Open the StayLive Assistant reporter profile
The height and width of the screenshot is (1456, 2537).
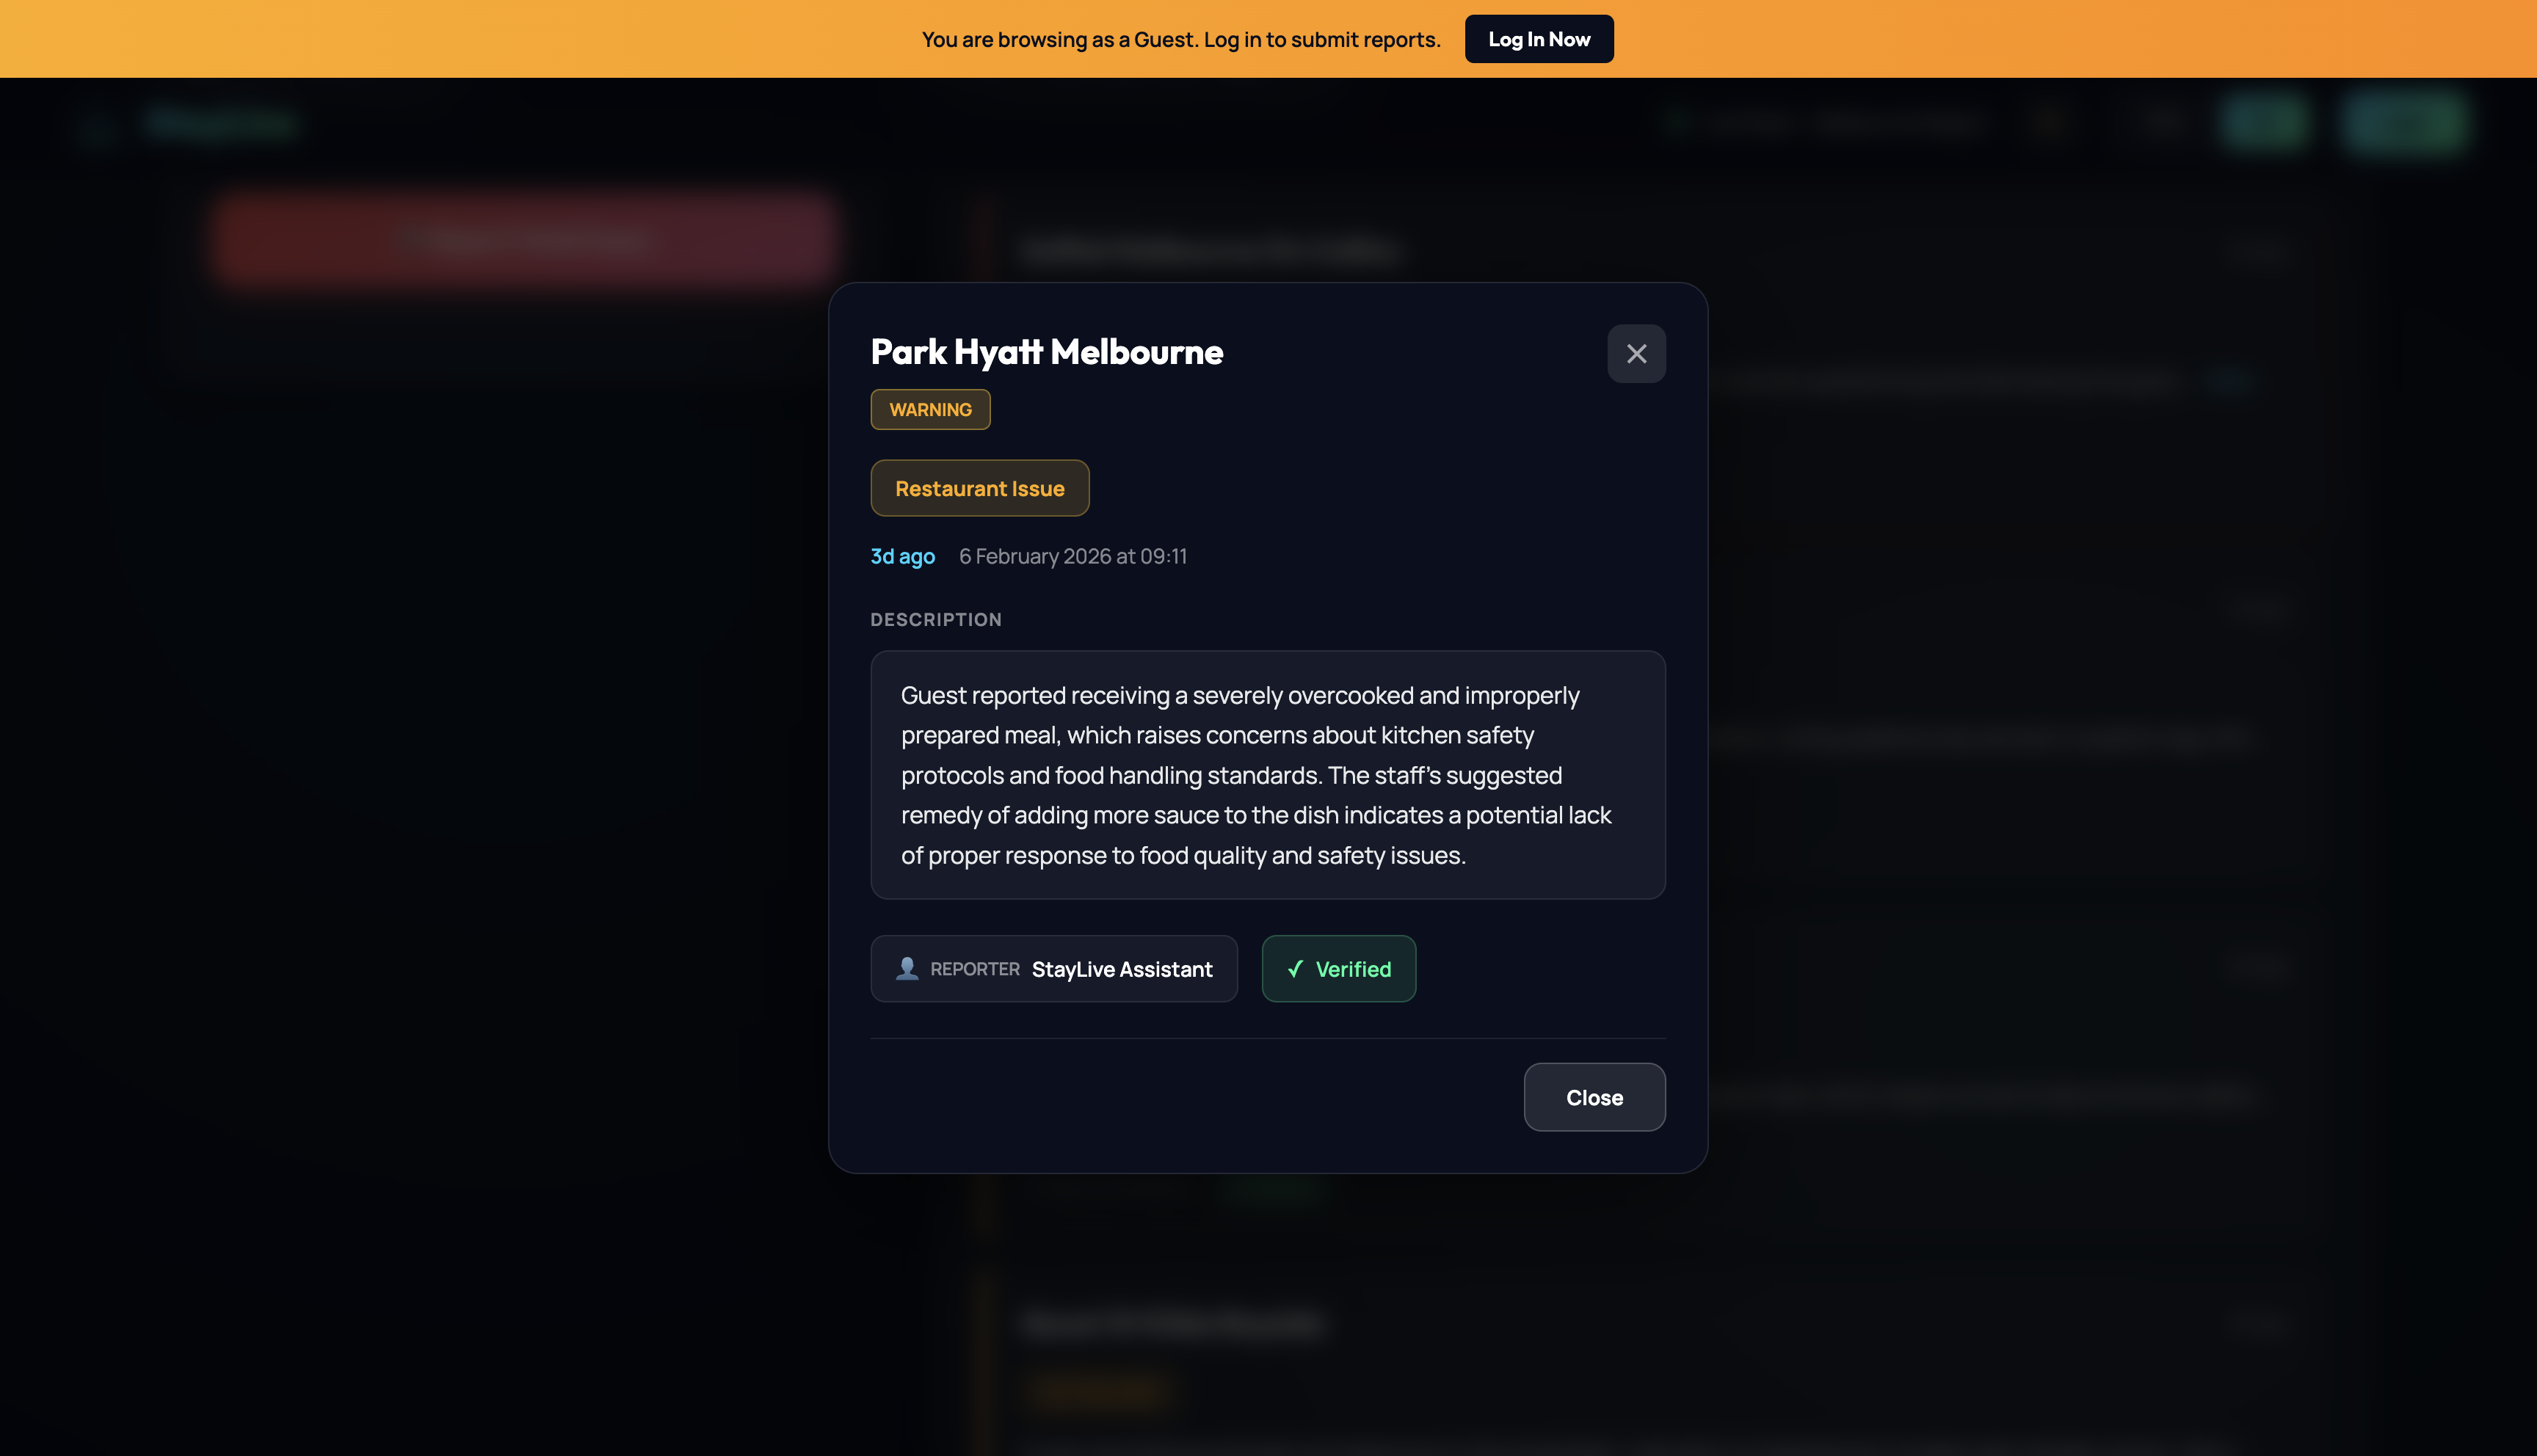pos(1121,968)
